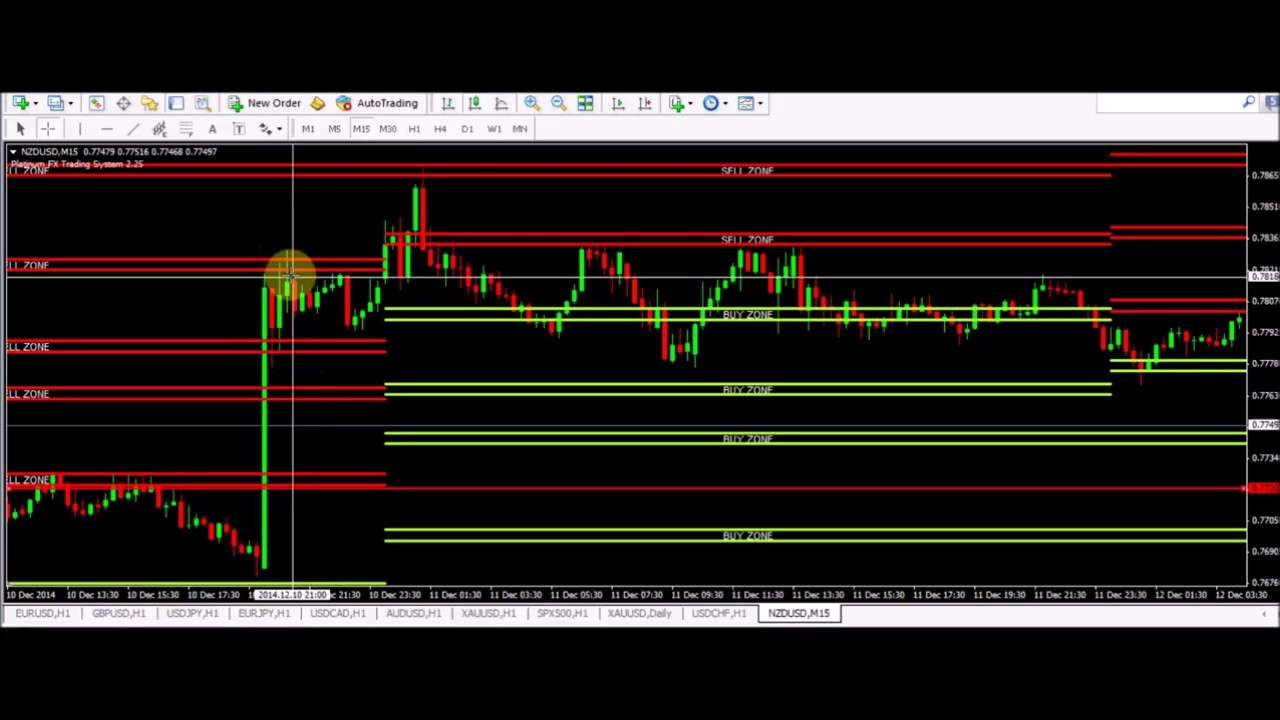Switch to Line Chart mode
The height and width of the screenshot is (720, 1280).
501,103
